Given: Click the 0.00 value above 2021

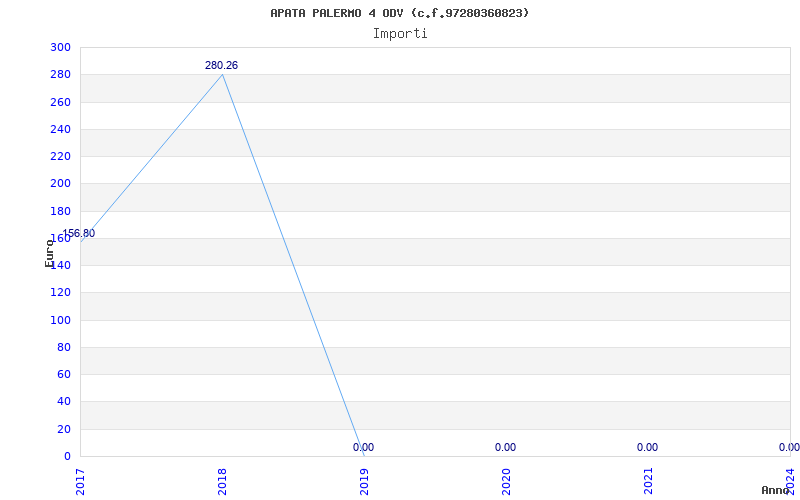Looking at the screenshot, I should click(647, 447).
